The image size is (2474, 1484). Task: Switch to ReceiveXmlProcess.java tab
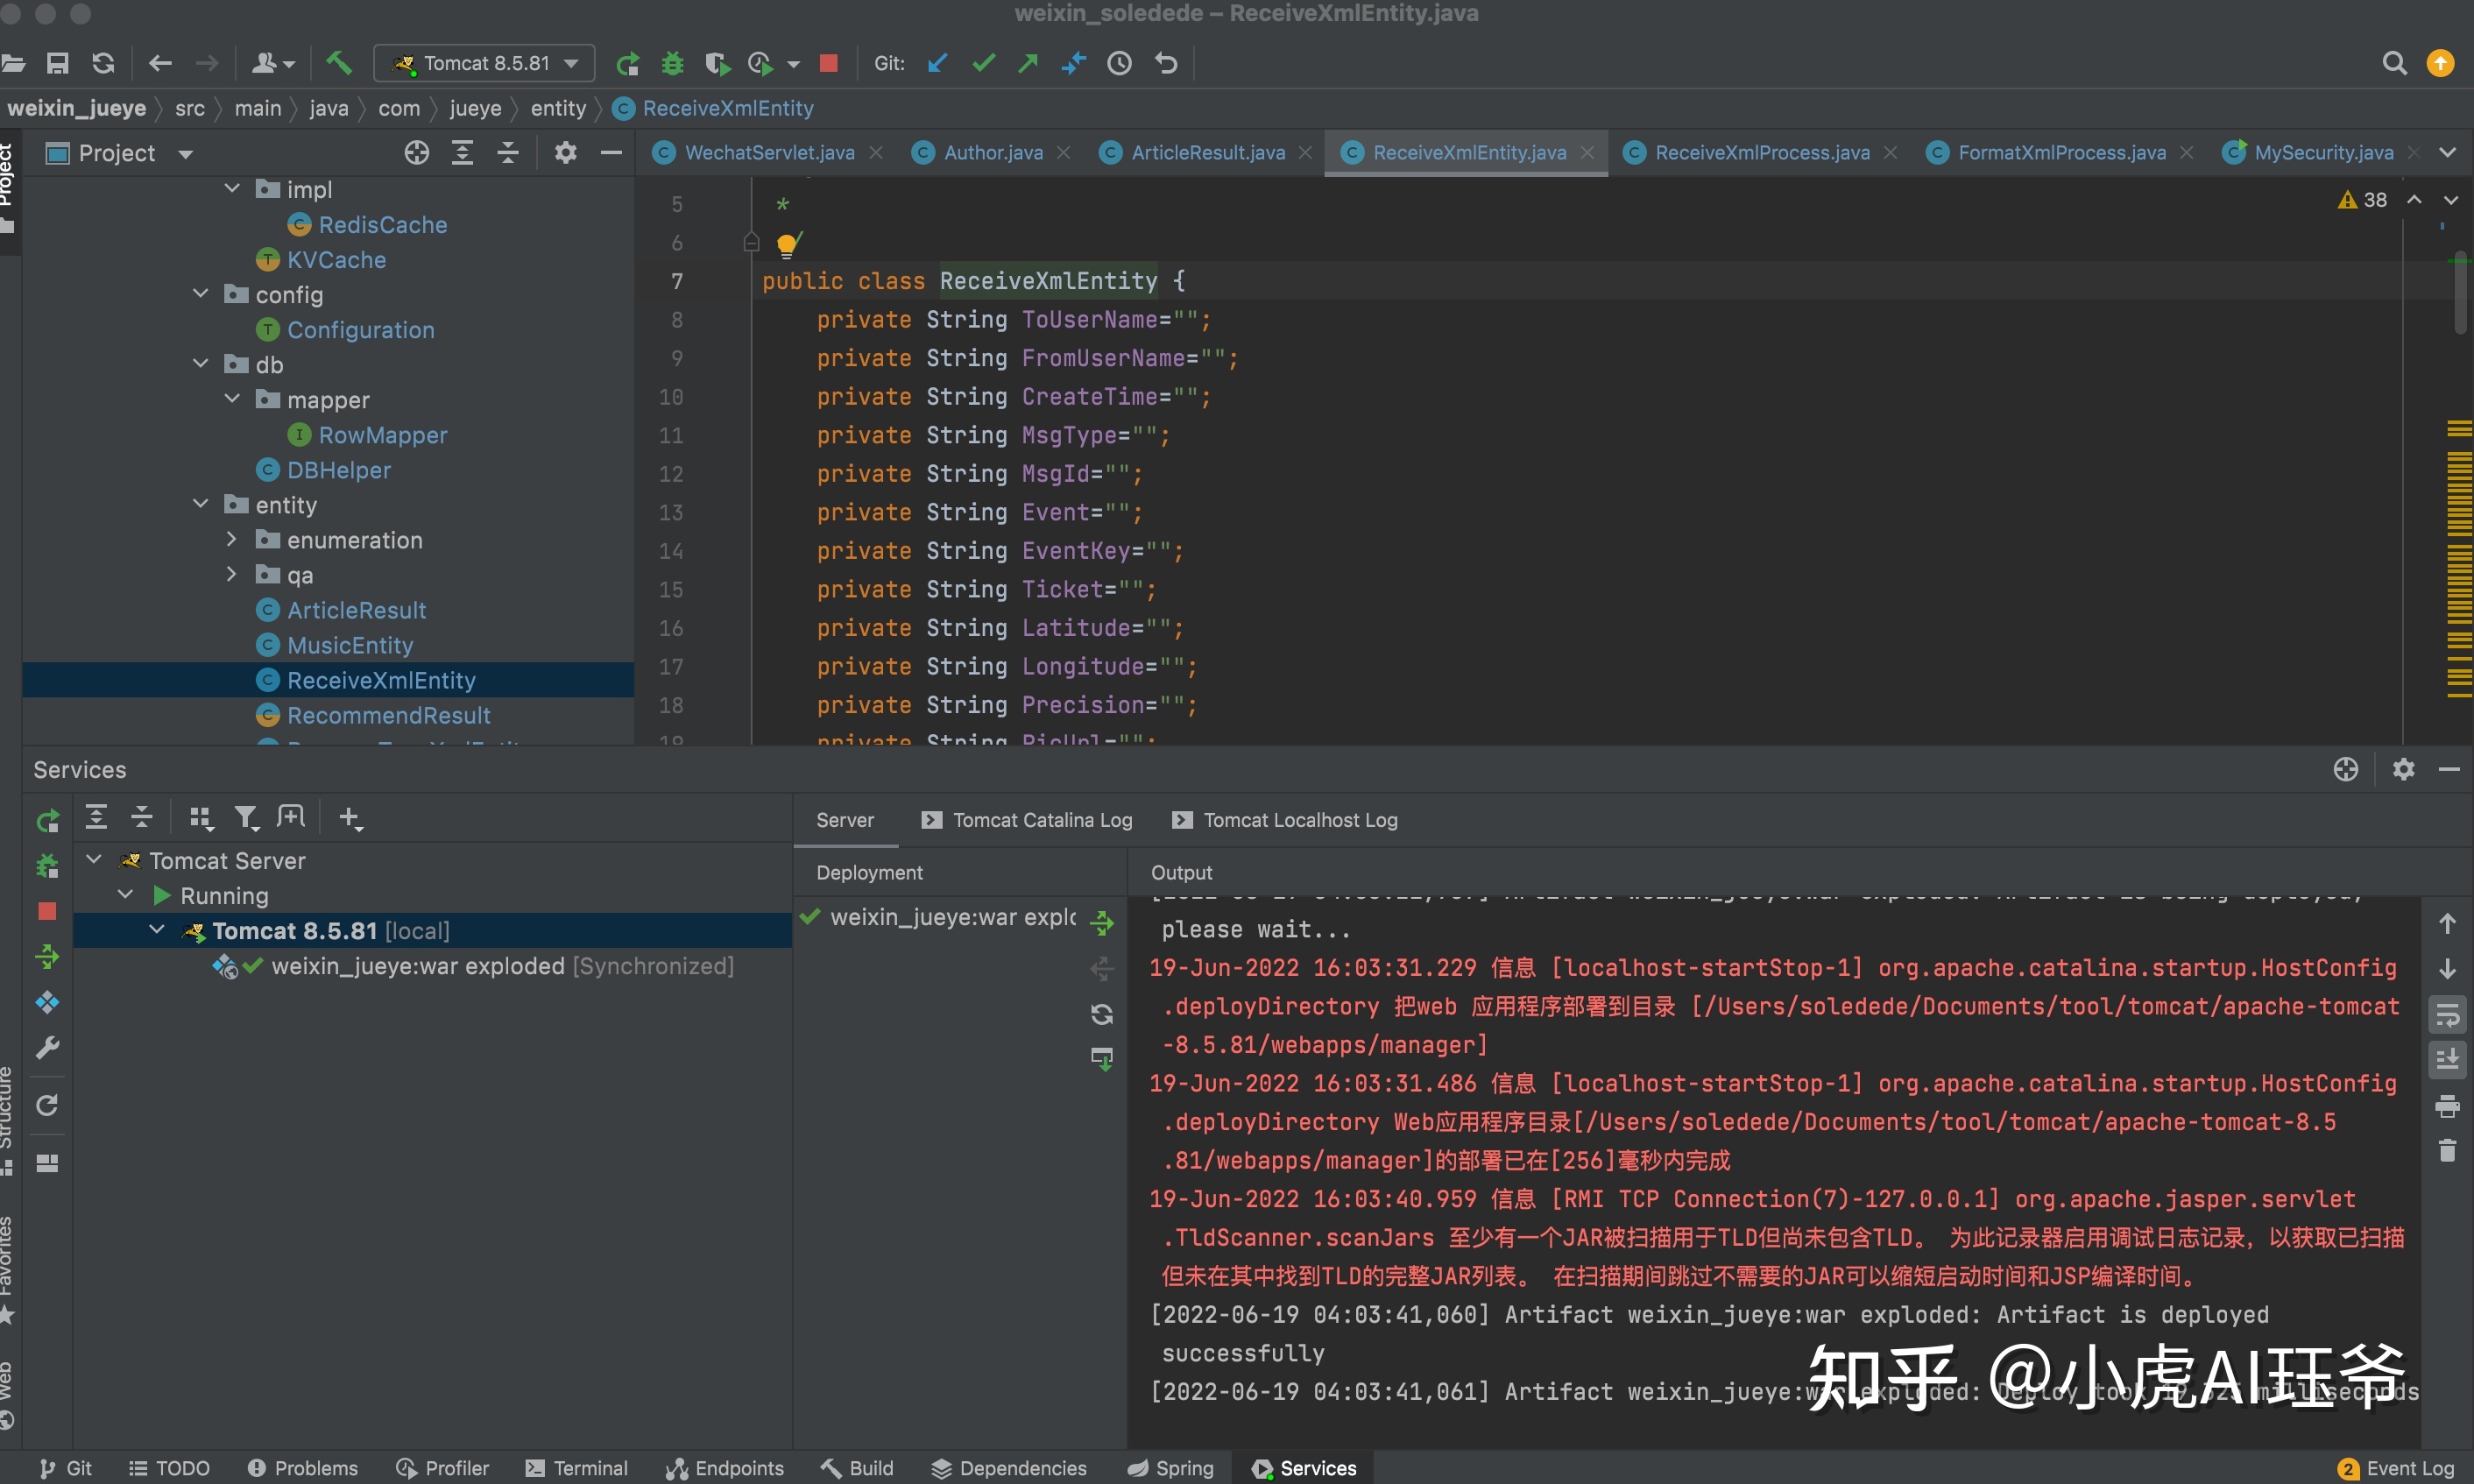(x=1762, y=153)
